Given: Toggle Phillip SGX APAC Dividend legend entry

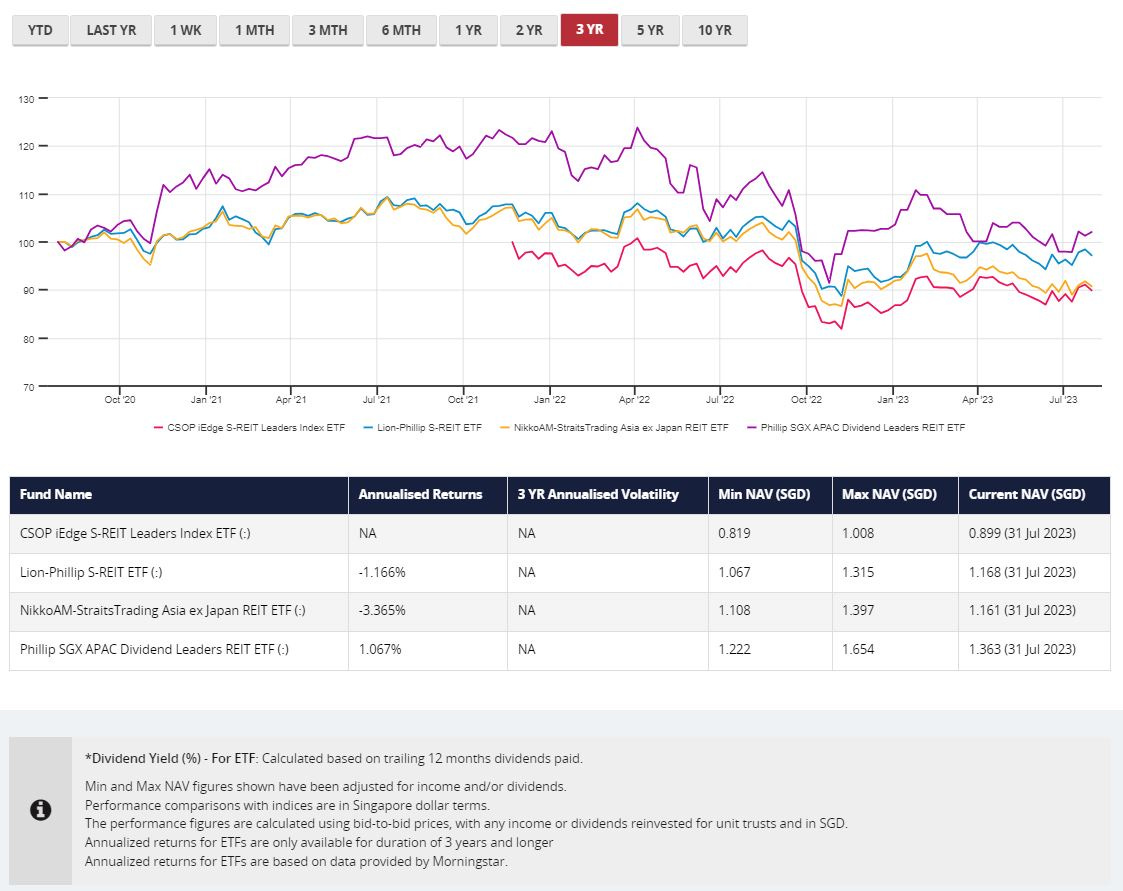Looking at the screenshot, I should tap(856, 428).
